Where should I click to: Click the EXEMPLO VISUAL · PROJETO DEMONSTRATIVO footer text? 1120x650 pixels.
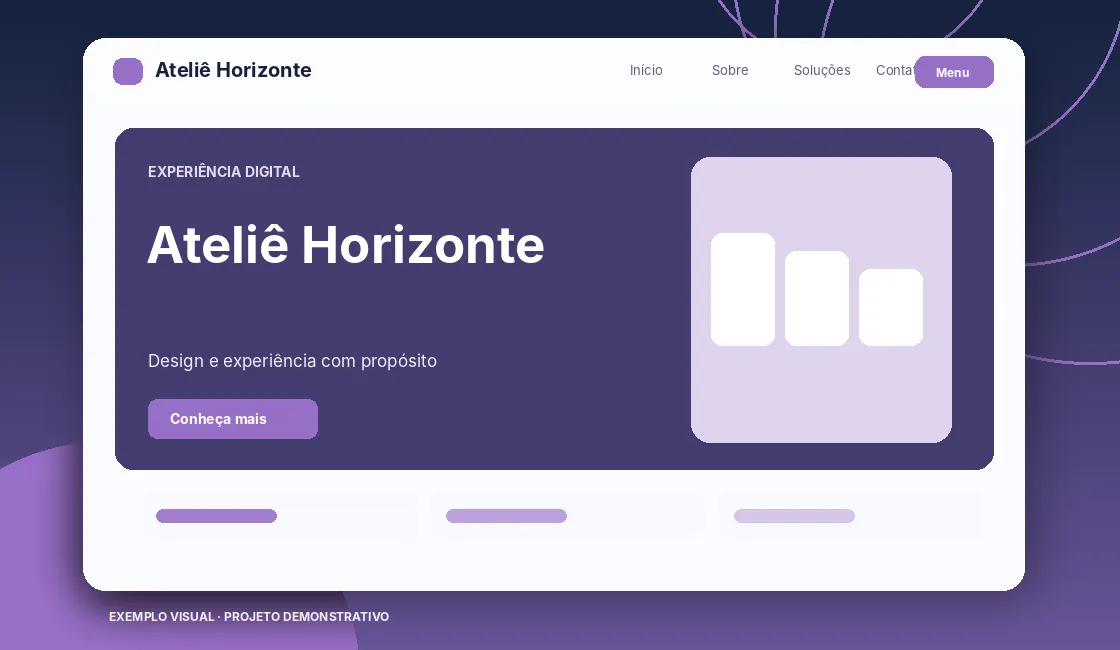[249, 616]
